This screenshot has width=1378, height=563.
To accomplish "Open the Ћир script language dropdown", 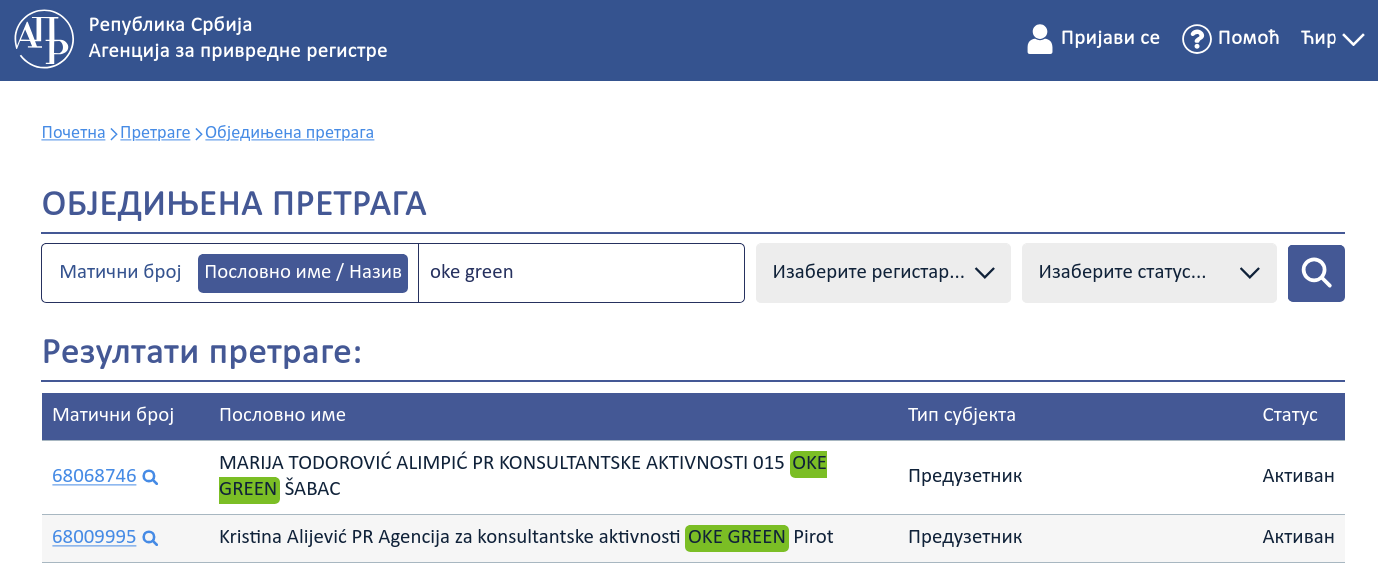I will (1333, 39).
